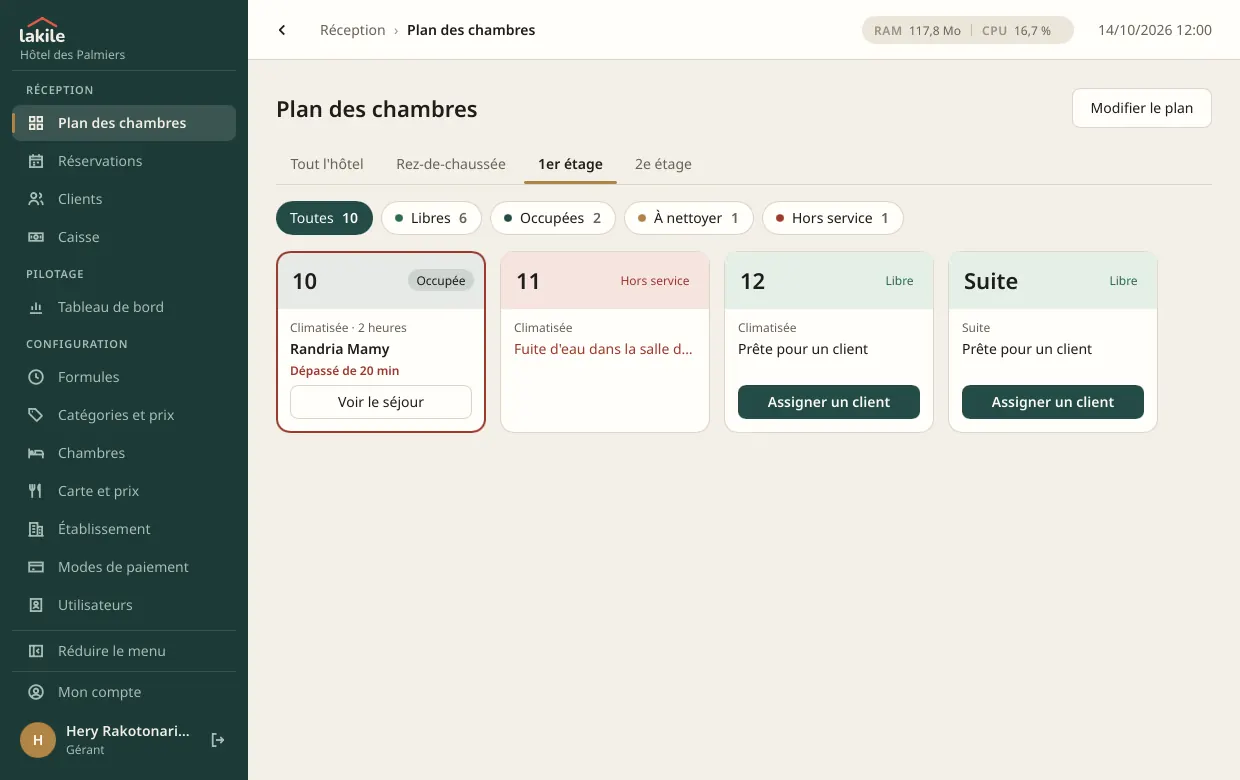This screenshot has height=780, width=1240.
Task: Filter rooms by Libres 6
Action: point(431,218)
